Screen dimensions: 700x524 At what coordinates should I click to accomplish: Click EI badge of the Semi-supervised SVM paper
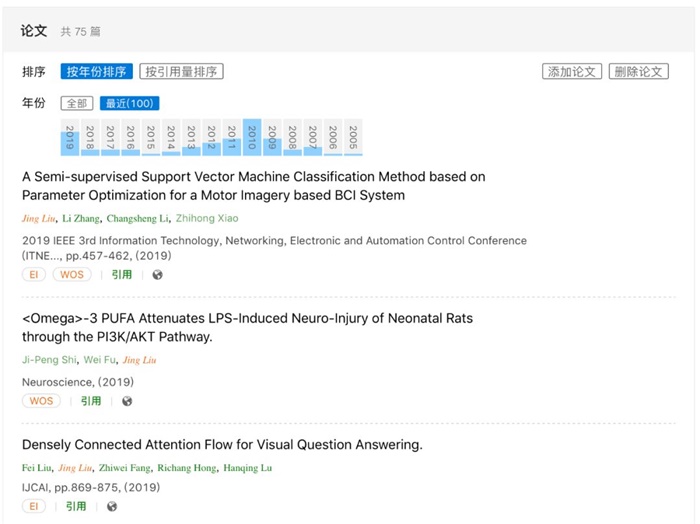pyautogui.click(x=34, y=275)
